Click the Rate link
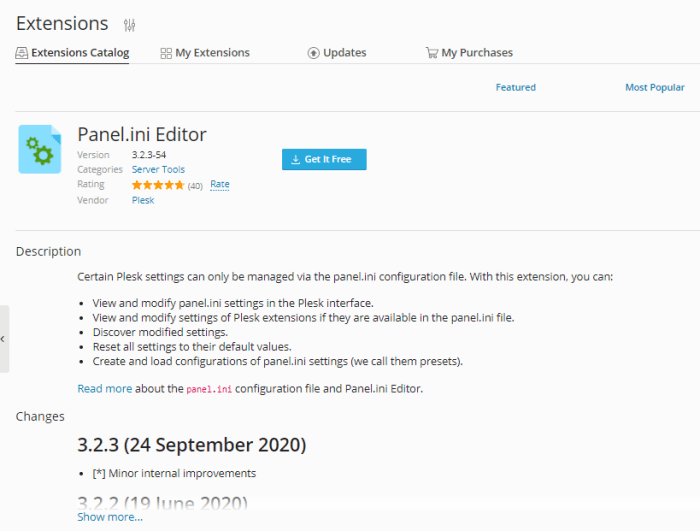Screen dimensions: 700x531 pos(220,184)
